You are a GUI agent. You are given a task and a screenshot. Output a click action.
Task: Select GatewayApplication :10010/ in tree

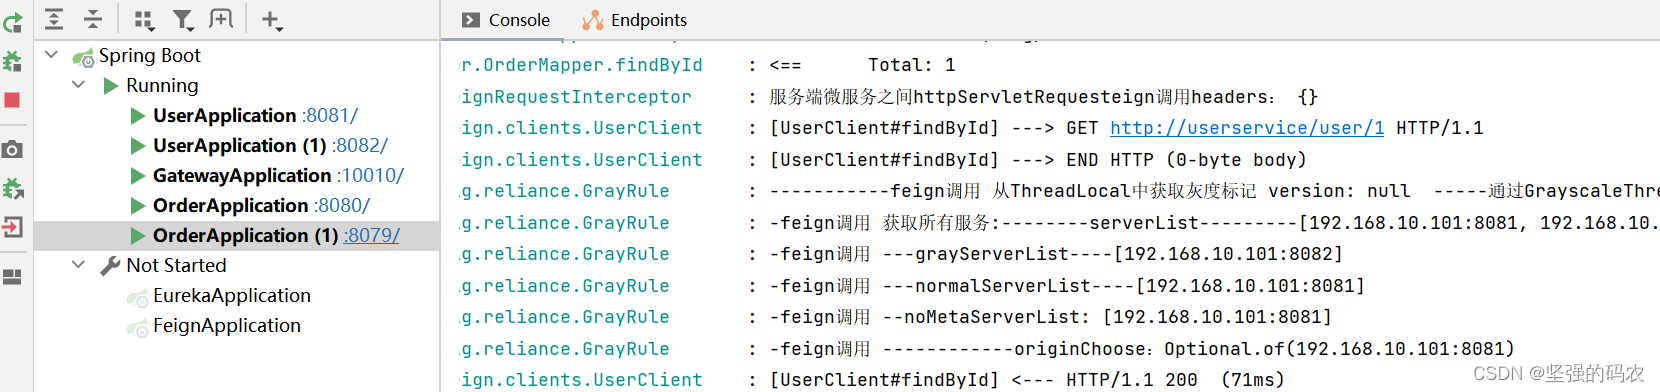[x=267, y=175]
